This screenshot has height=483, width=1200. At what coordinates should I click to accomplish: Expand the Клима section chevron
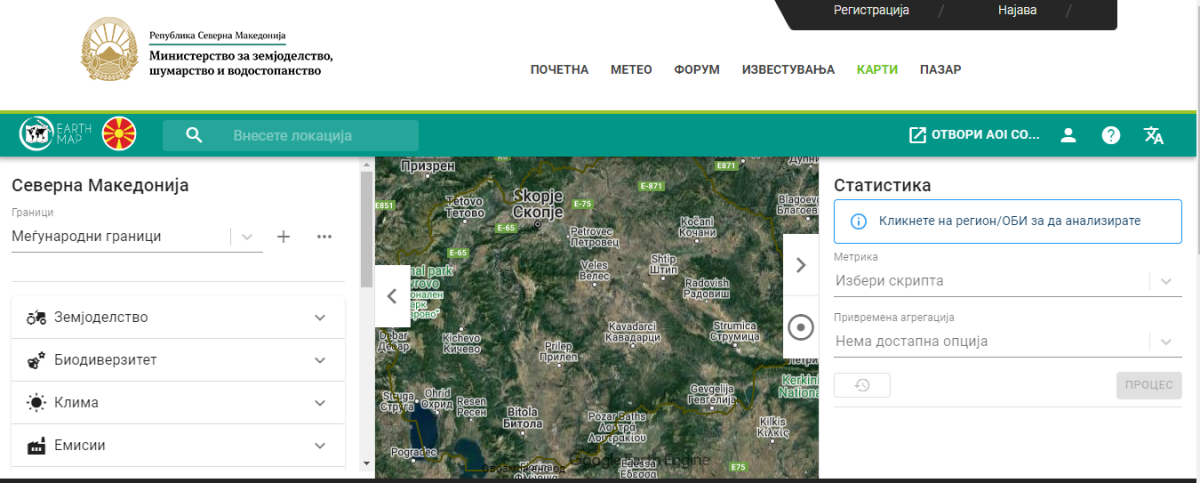(x=320, y=403)
